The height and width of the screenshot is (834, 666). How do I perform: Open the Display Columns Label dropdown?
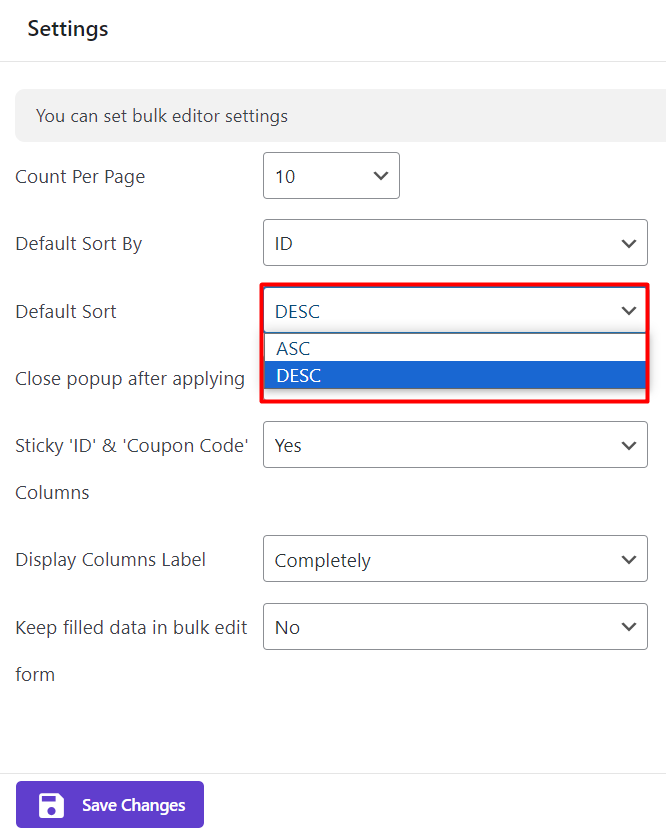point(454,560)
